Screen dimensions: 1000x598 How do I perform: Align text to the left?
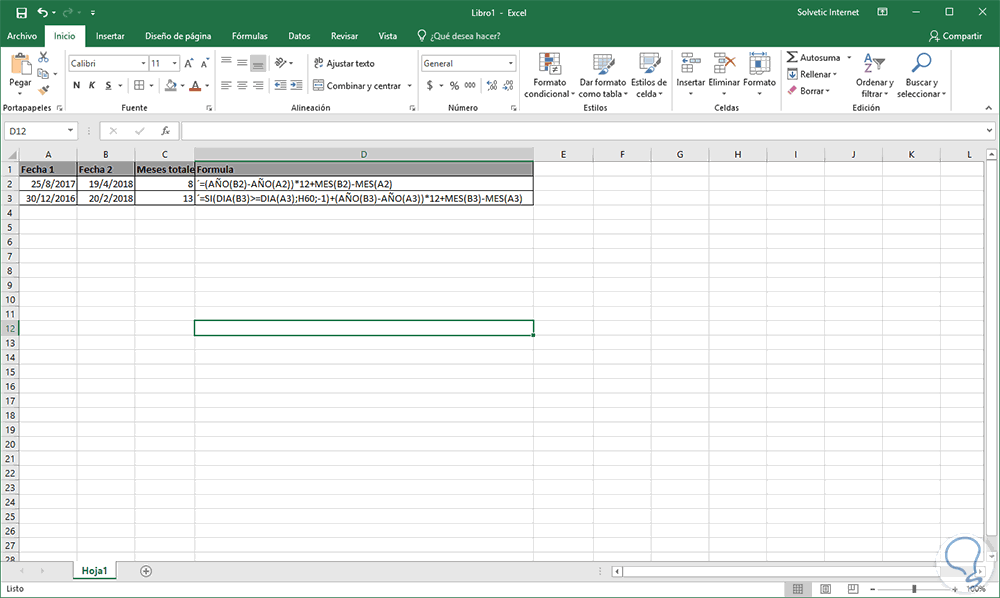point(226,85)
